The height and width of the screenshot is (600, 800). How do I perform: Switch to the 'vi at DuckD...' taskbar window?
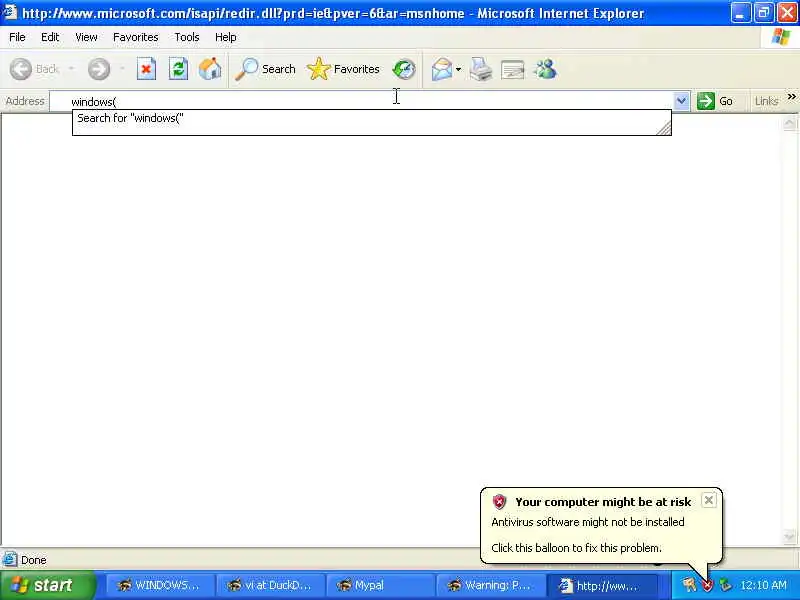point(269,586)
